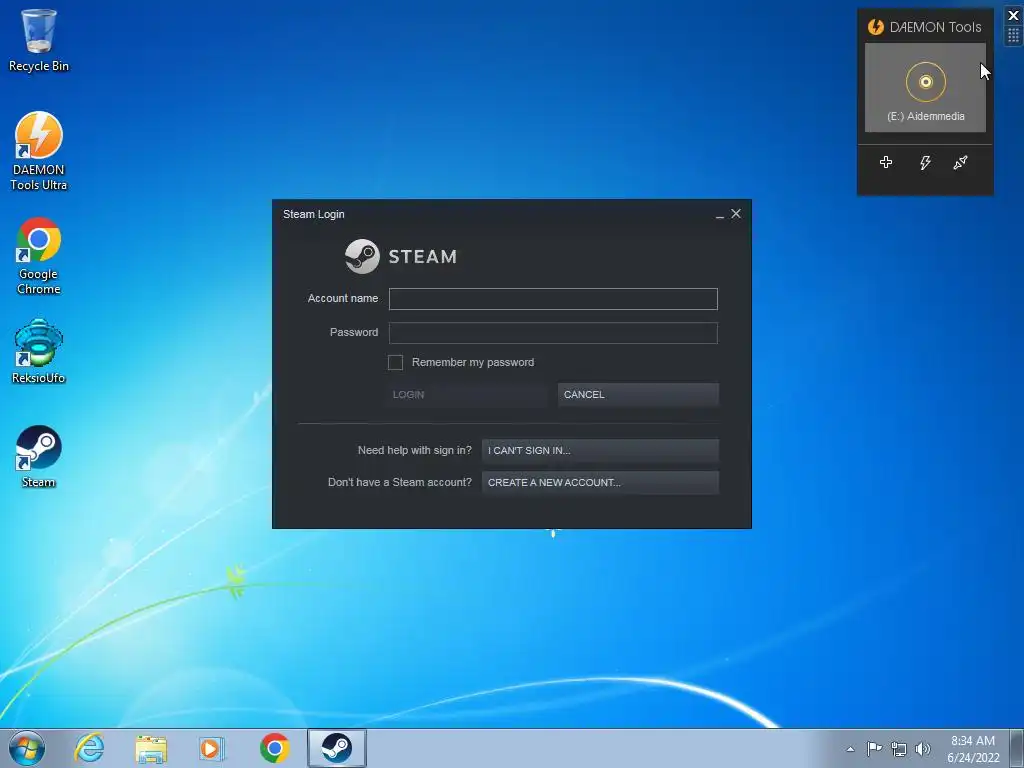Viewport: 1024px width, 768px height.
Task: Open the Windows Start menu
Action: pos(27,748)
